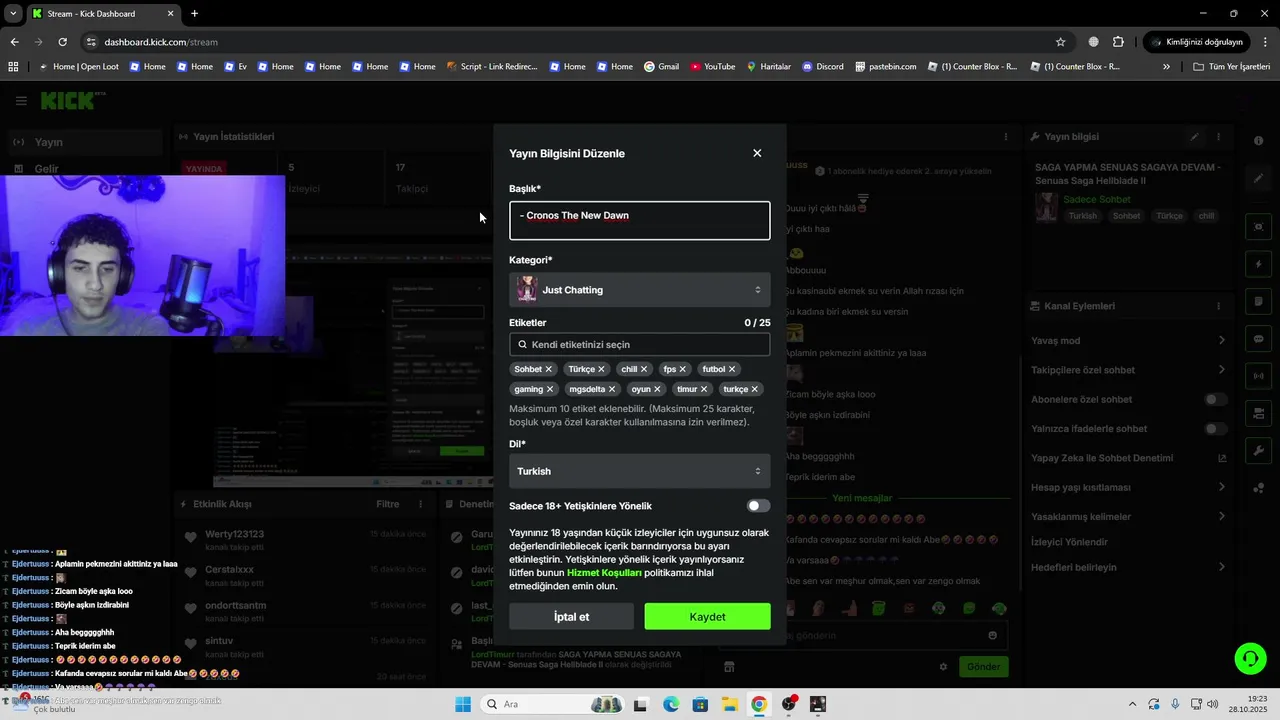
Task: Open the broadcast signal icon in right sidebar
Action: point(1259,376)
